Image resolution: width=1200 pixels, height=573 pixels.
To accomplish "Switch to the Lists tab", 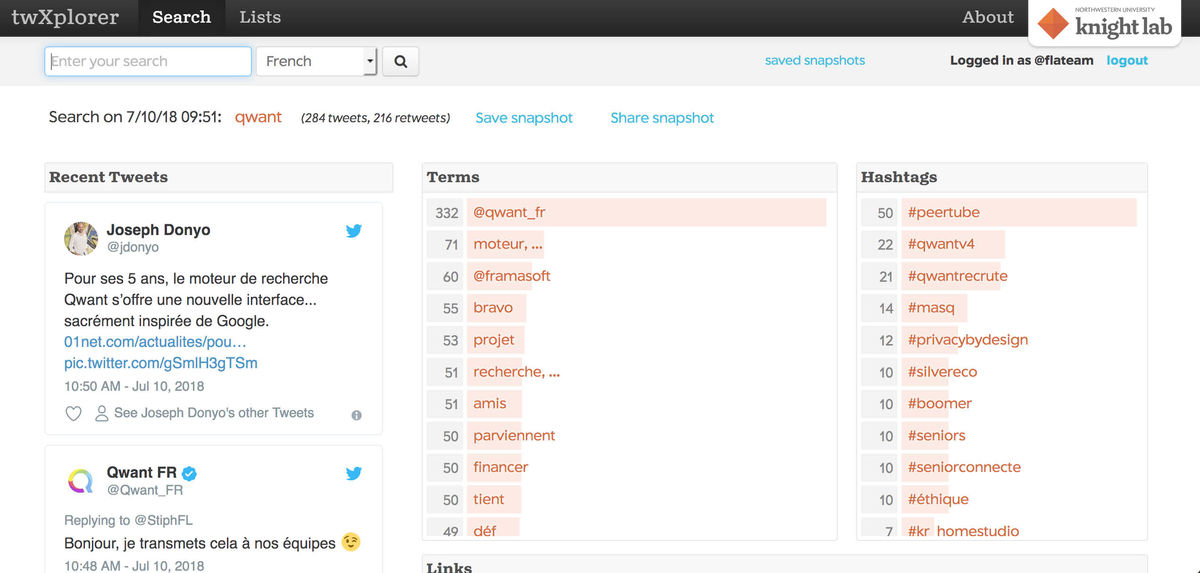I will [260, 17].
